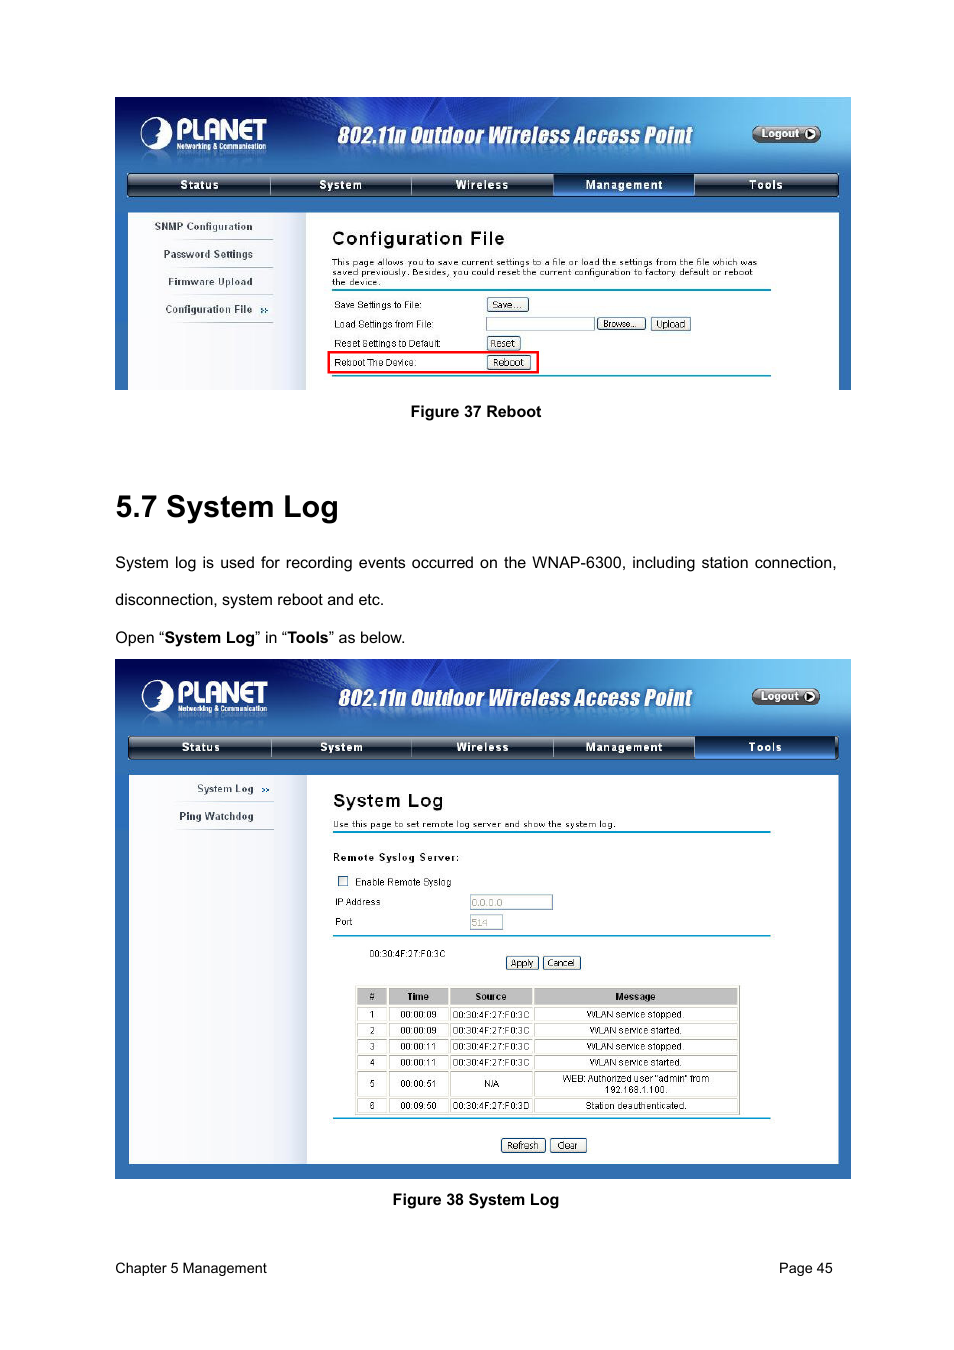The height and width of the screenshot is (1350, 954).
Task: Click the time 00:09:50 in the last row
Action: (418, 1106)
